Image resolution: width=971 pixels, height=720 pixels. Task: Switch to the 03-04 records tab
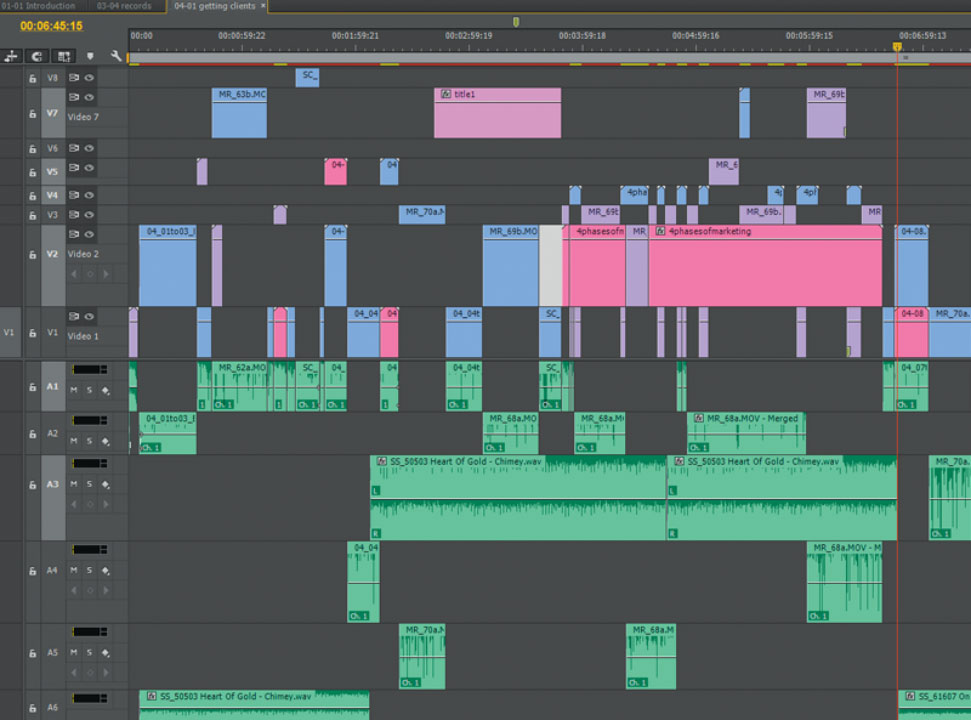(125, 6)
